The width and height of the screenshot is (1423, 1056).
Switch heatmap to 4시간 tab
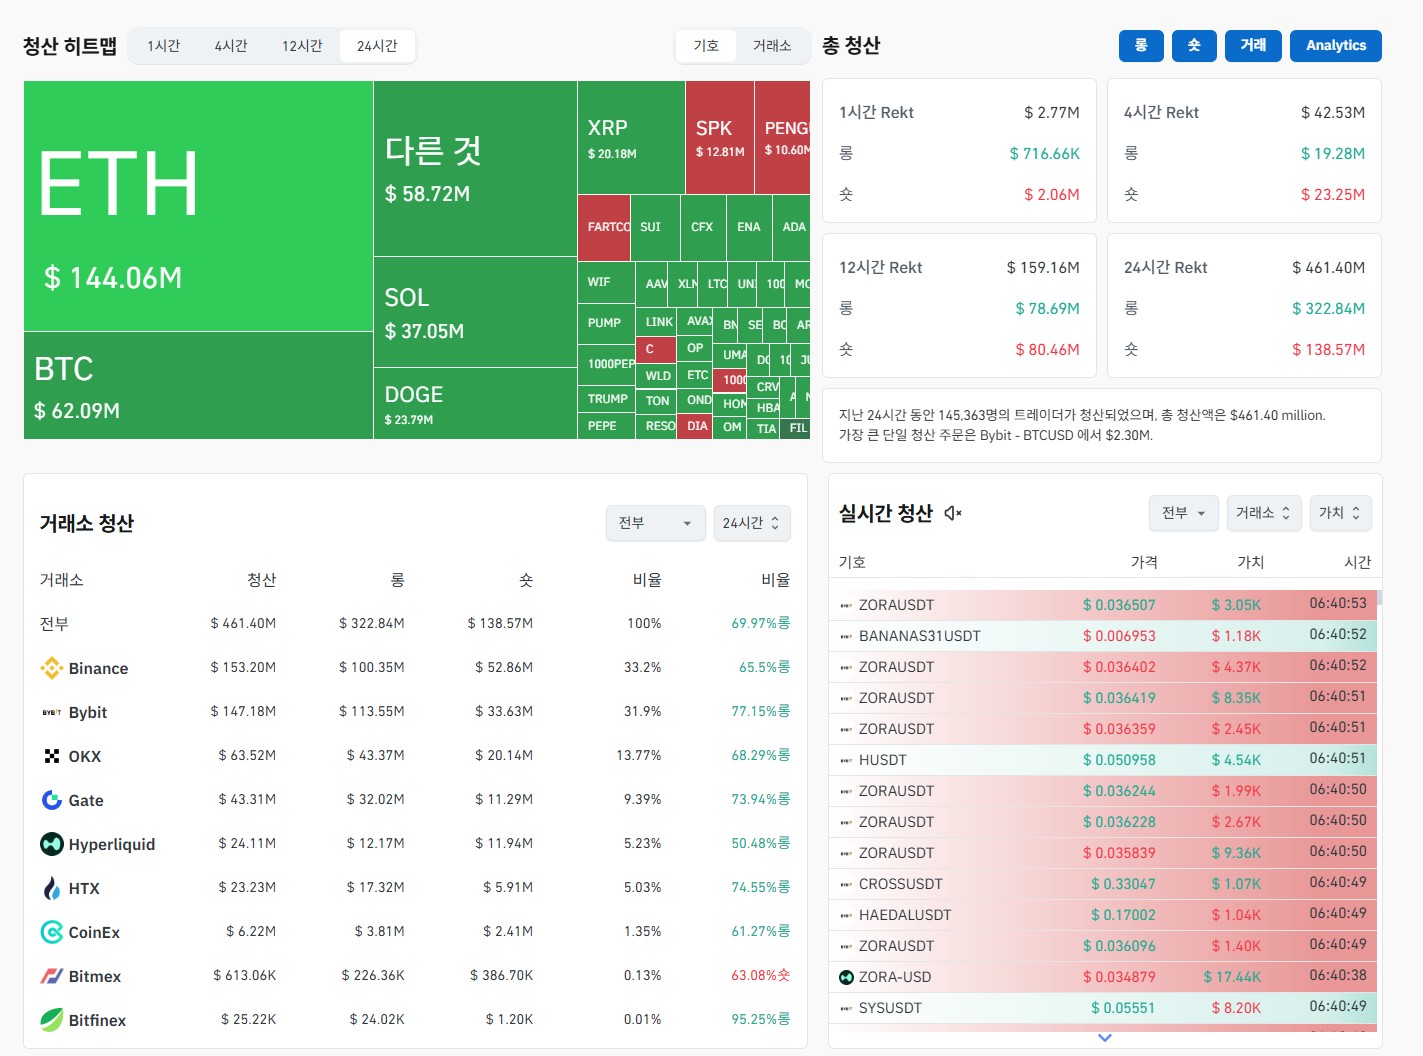click(230, 46)
